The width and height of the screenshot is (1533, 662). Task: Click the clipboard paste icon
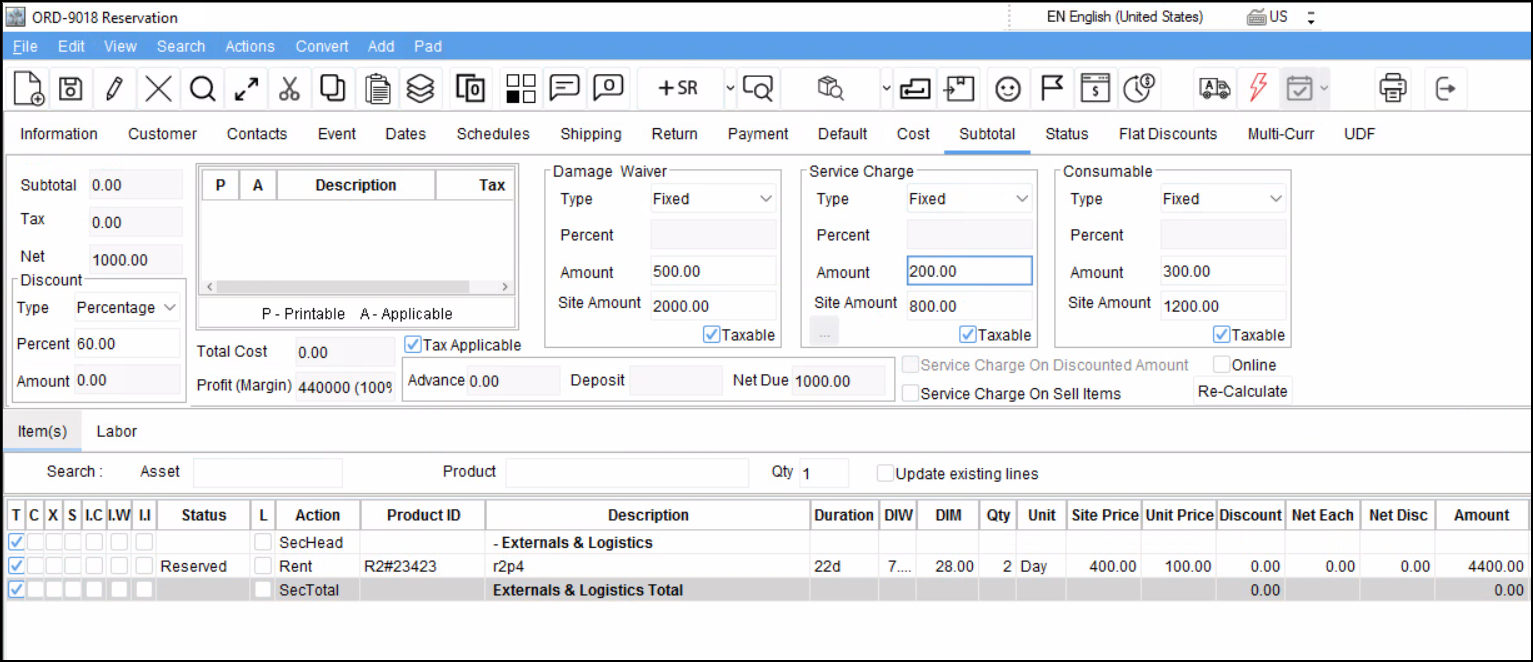click(377, 88)
